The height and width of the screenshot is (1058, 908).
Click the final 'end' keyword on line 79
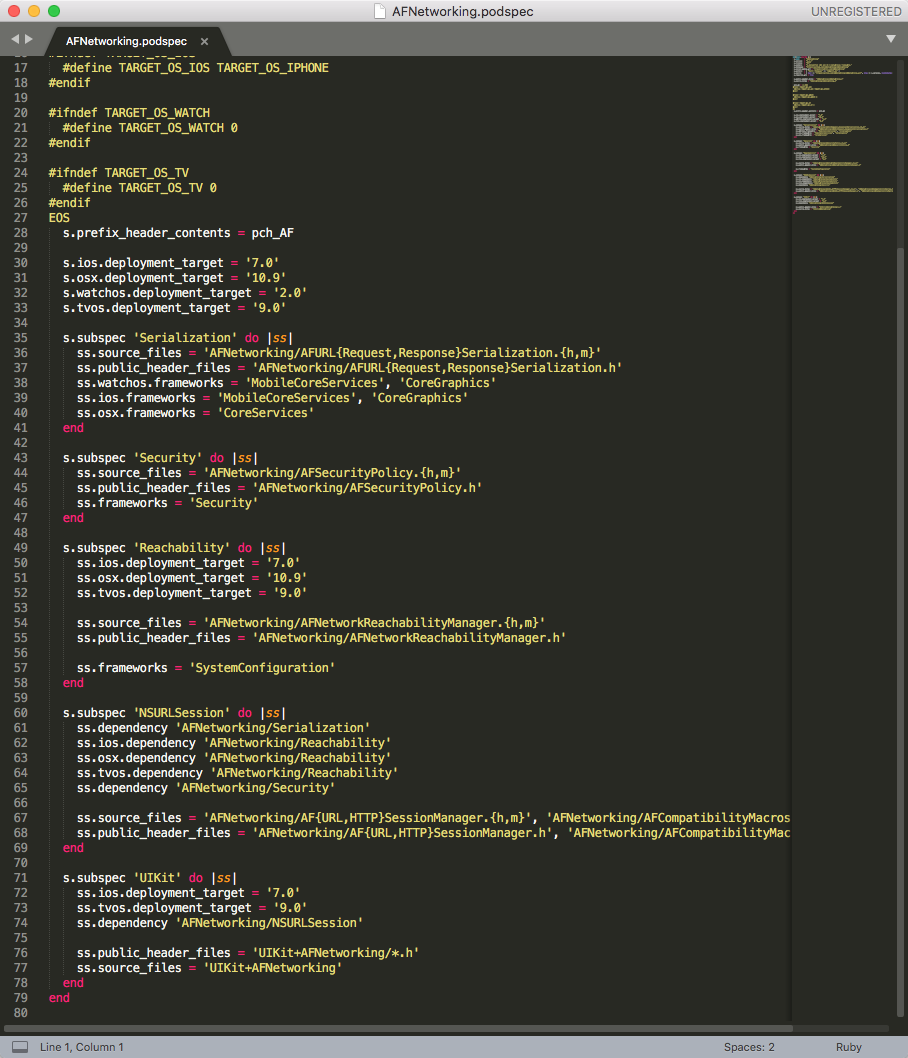point(59,998)
